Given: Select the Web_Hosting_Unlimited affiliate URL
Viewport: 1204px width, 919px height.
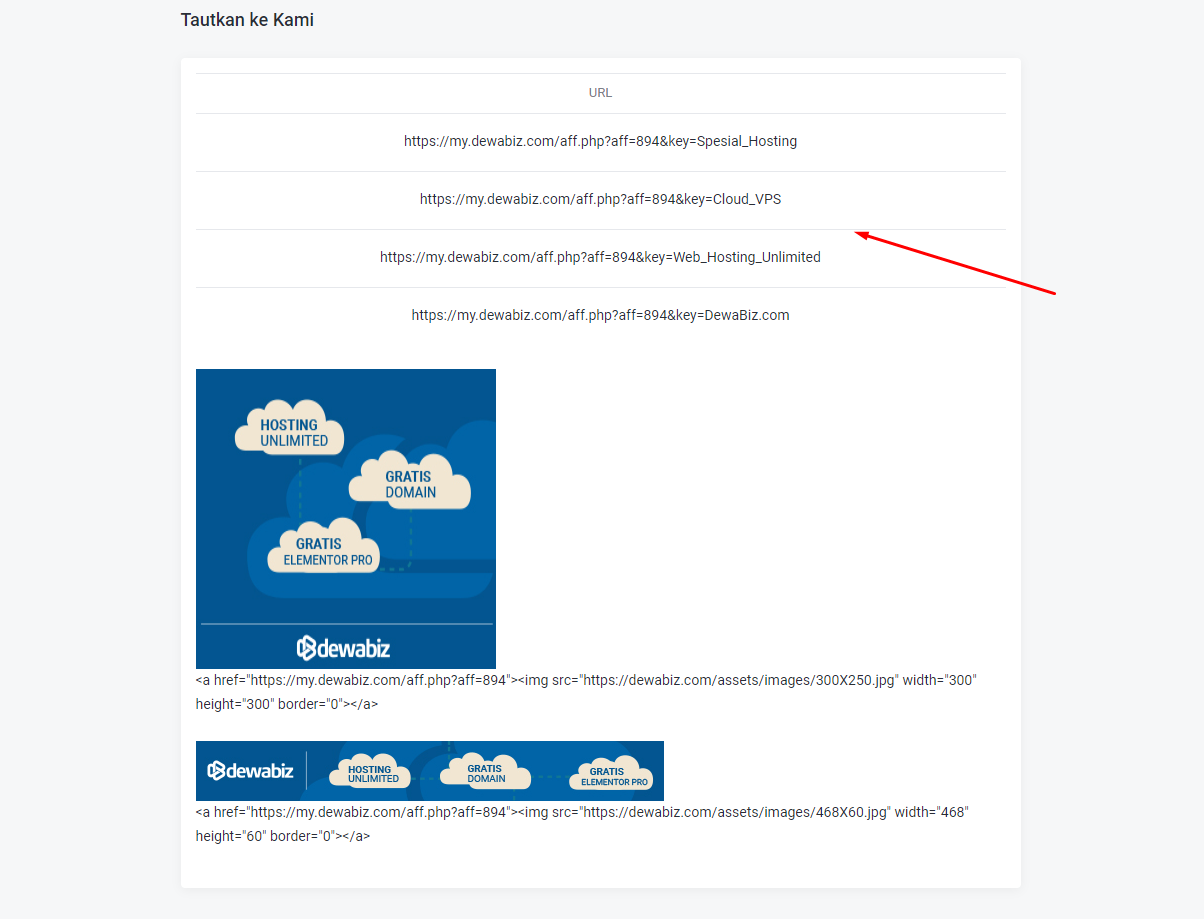Looking at the screenshot, I should [600, 258].
